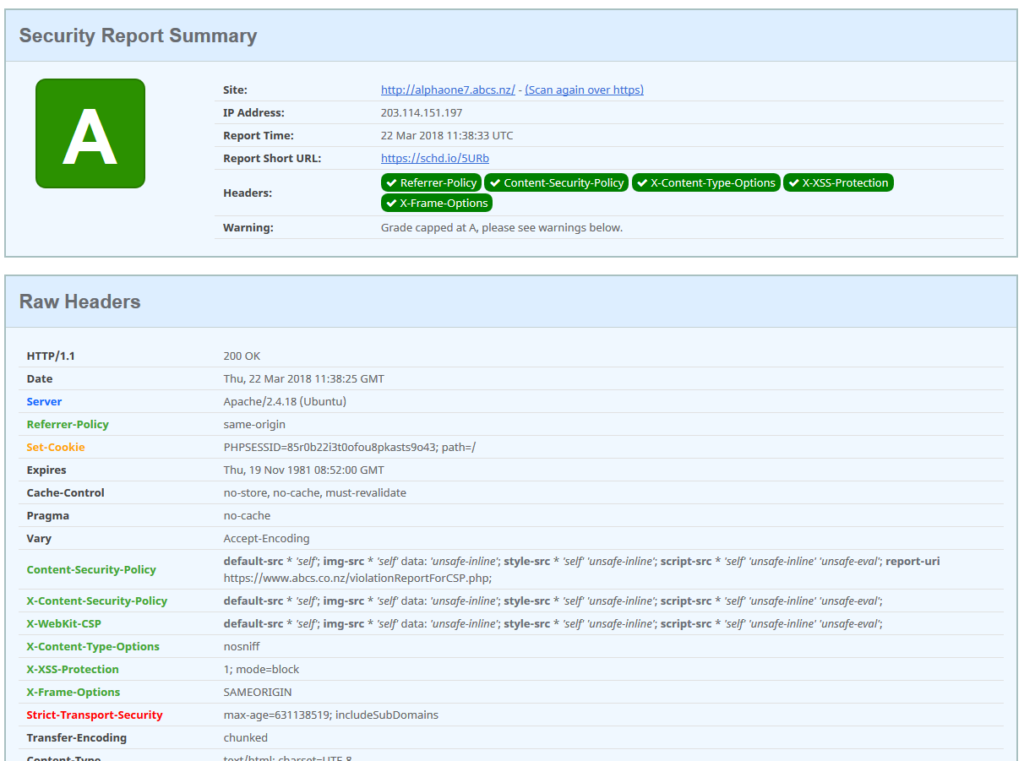1024x761 pixels.
Task: Click Referrer-Policy in the Raw Headers list
Action: tap(67, 425)
